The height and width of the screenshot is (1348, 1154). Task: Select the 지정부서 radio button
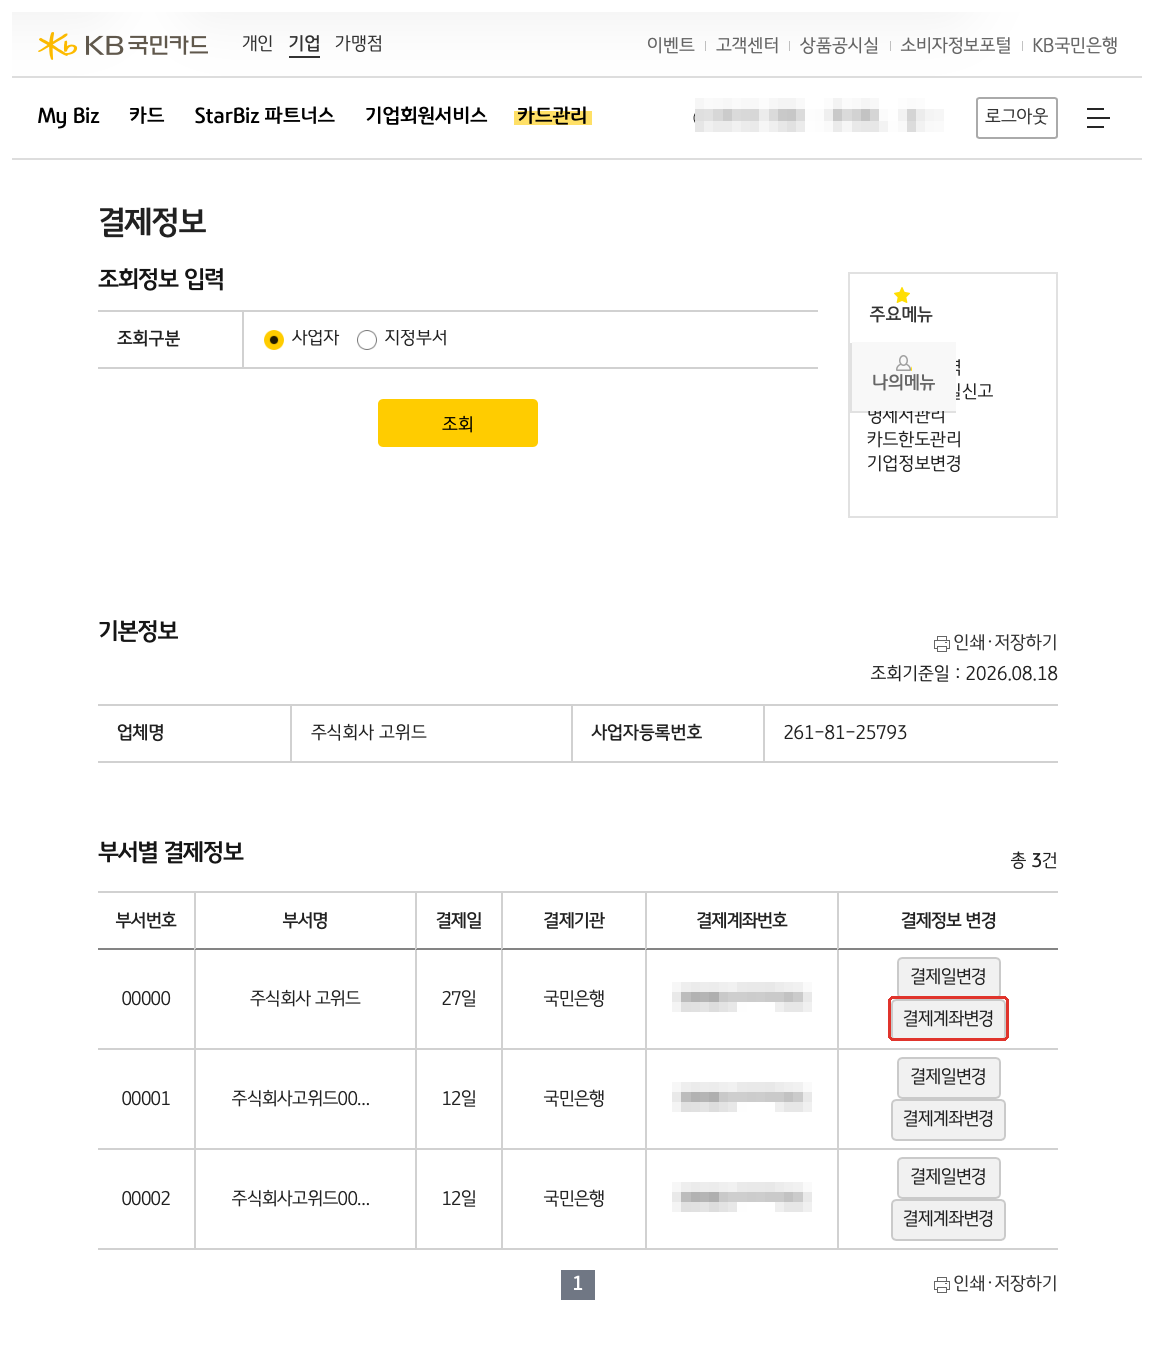click(x=367, y=339)
